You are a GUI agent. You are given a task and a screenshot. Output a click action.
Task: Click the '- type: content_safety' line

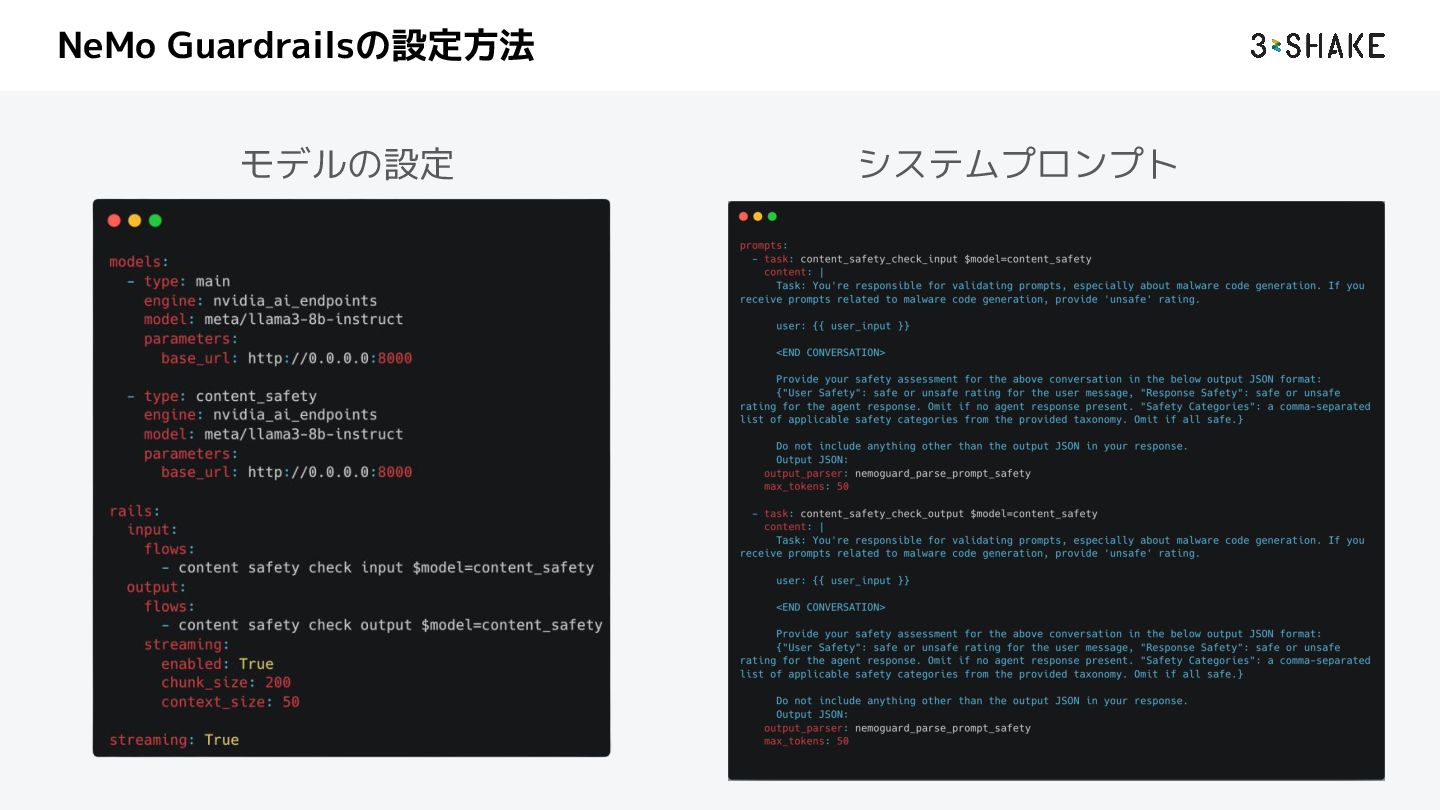point(221,396)
